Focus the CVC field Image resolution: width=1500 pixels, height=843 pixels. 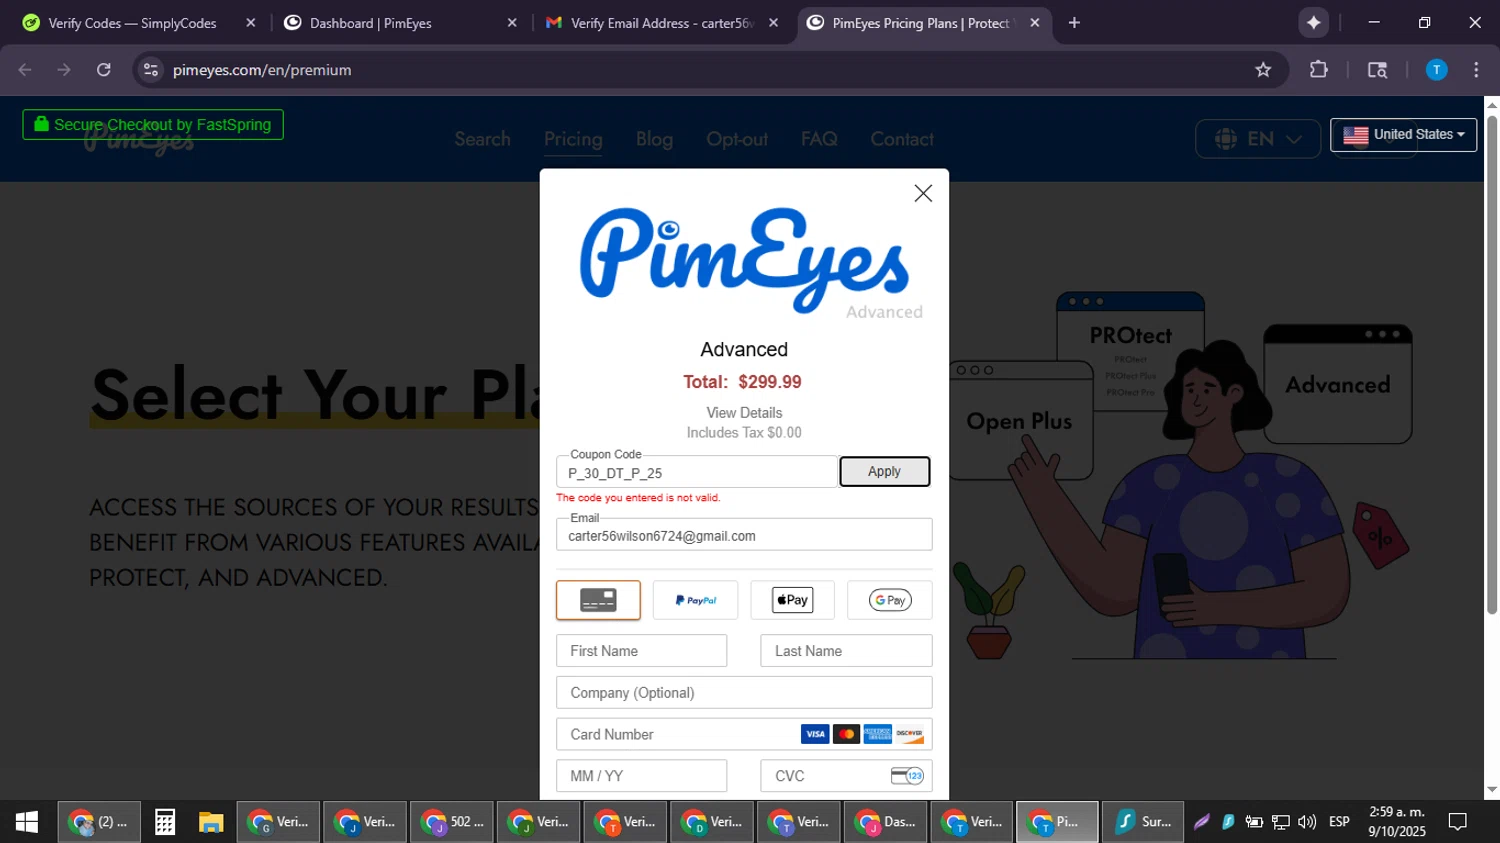click(846, 776)
